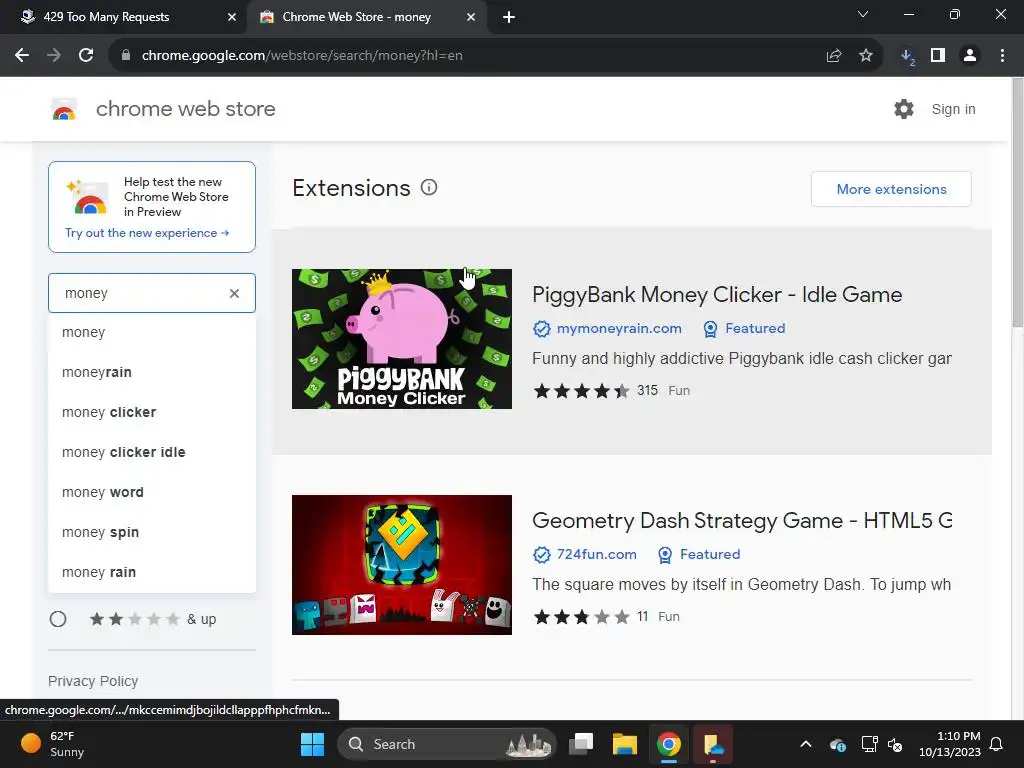Click the Chrome Web Store rainbow logo
The image size is (1024, 768).
[x=64, y=110]
